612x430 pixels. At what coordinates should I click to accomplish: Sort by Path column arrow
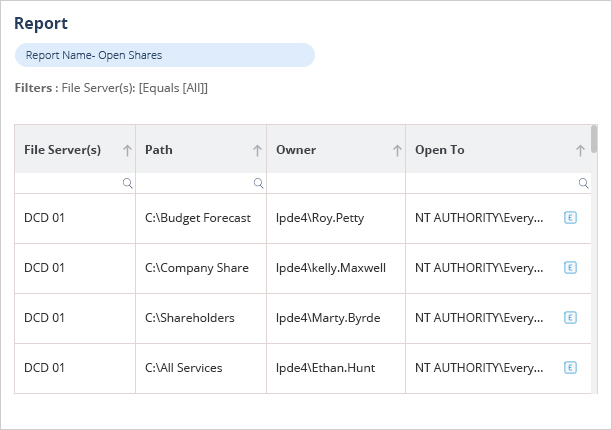click(257, 150)
